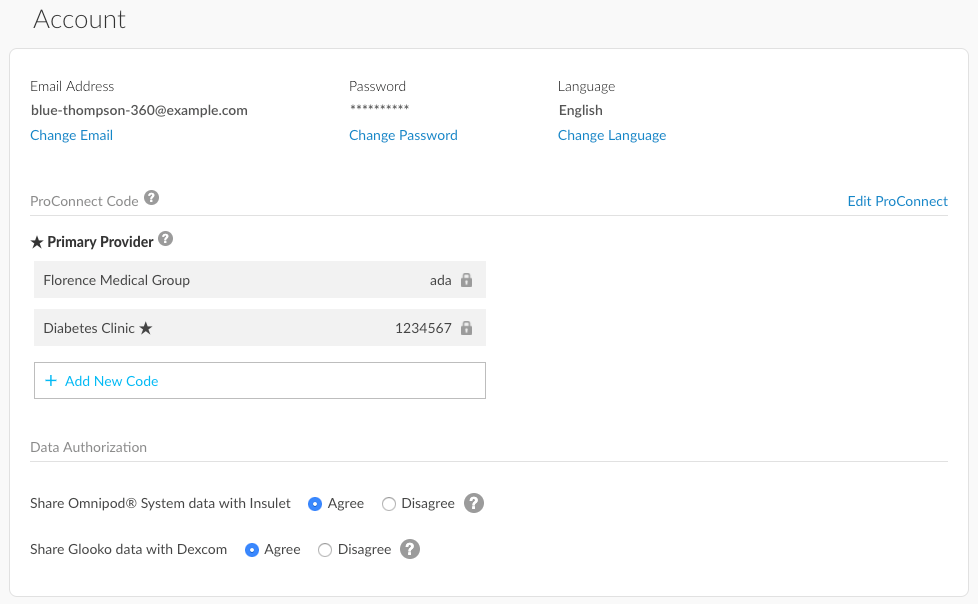
Task: Open help for Glooko data sharing with Dexcom
Action: click(x=410, y=549)
